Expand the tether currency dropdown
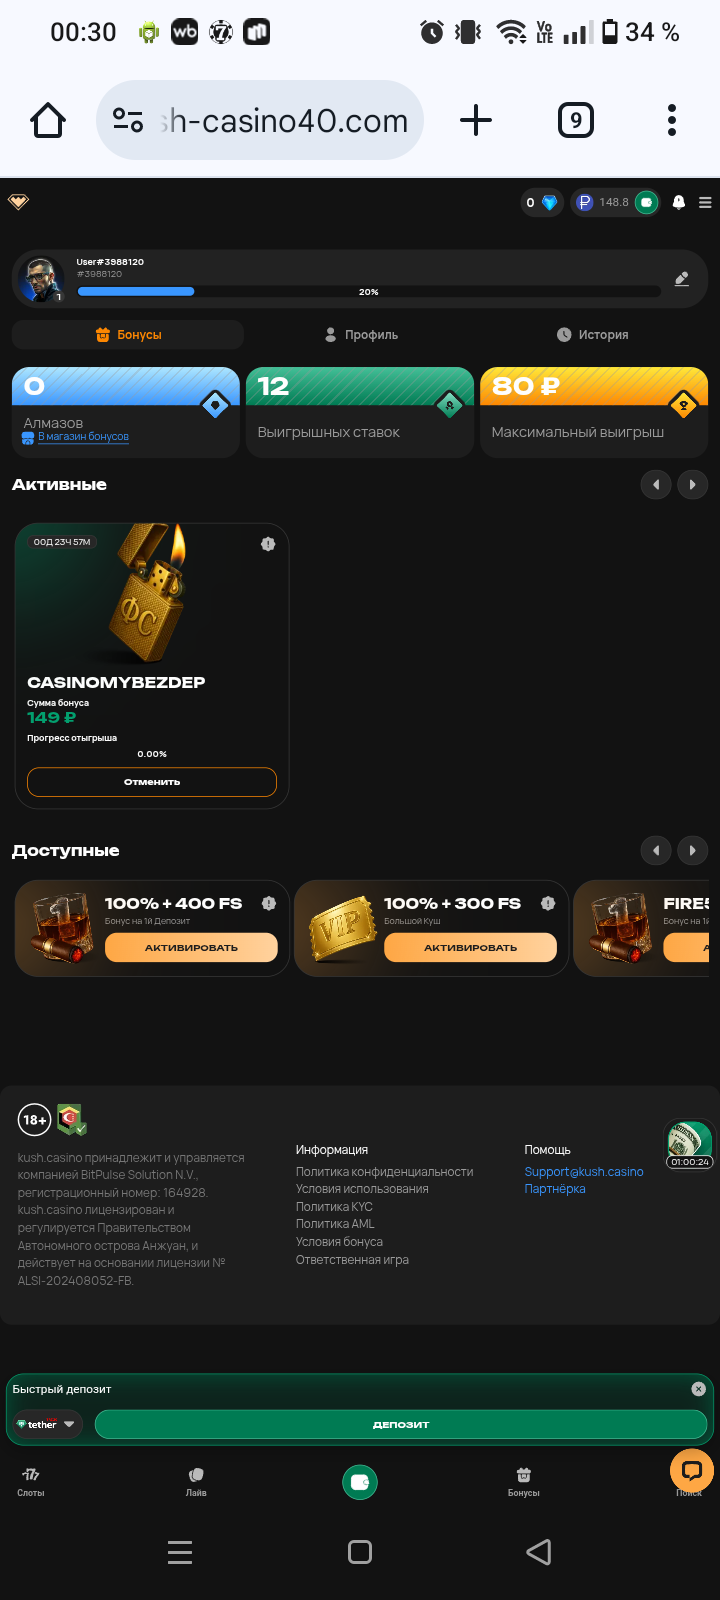Viewport: 720px width, 1600px height. [x=47, y=1424]
